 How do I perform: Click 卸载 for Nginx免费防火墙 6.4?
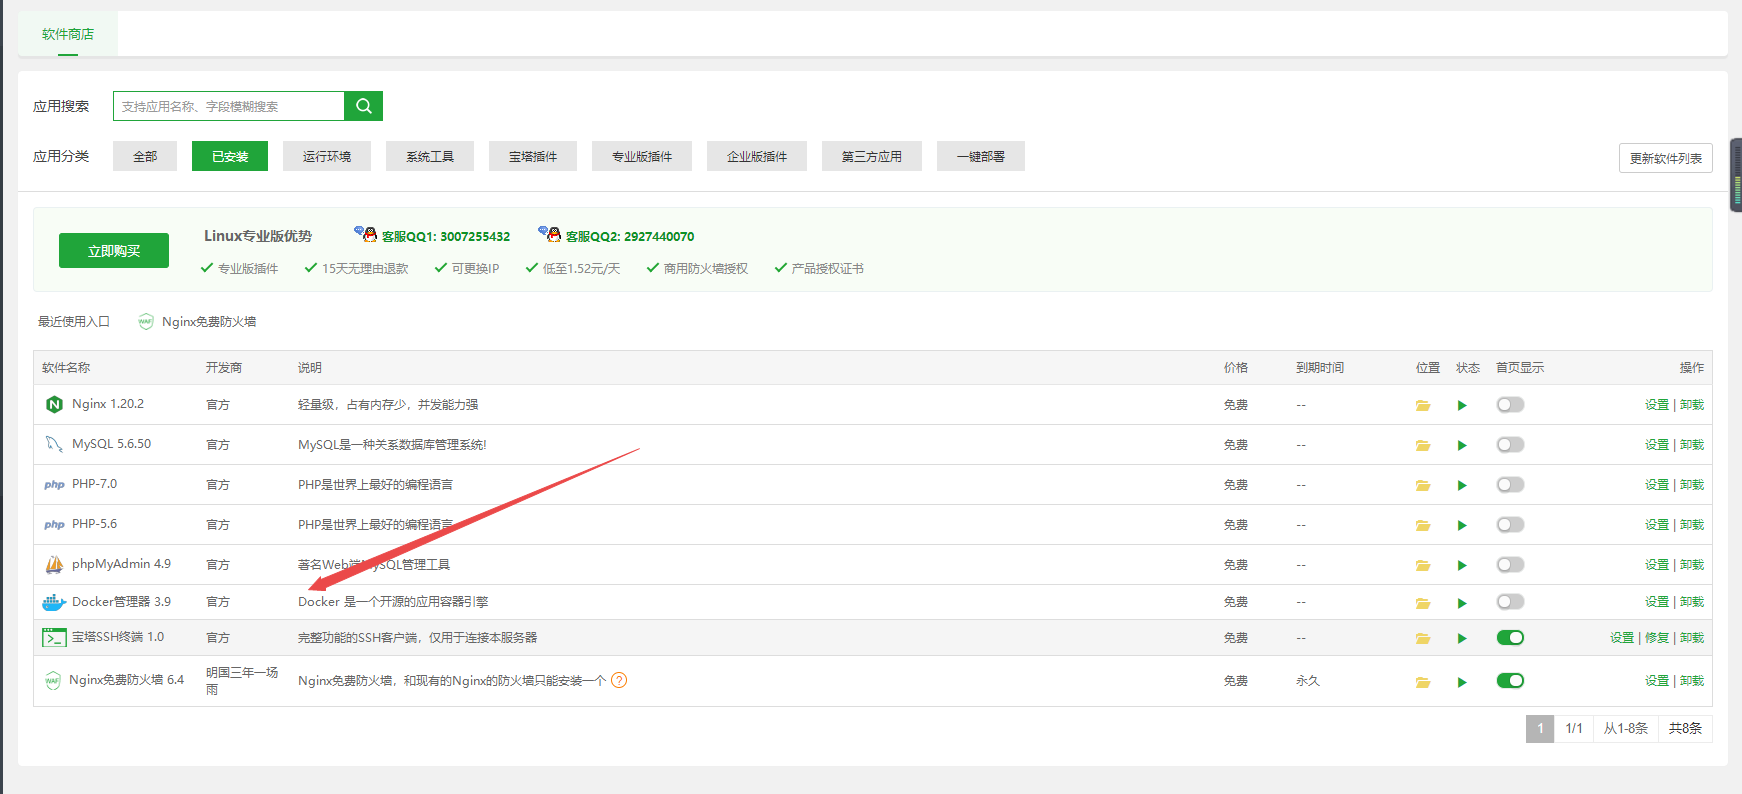1692,681
